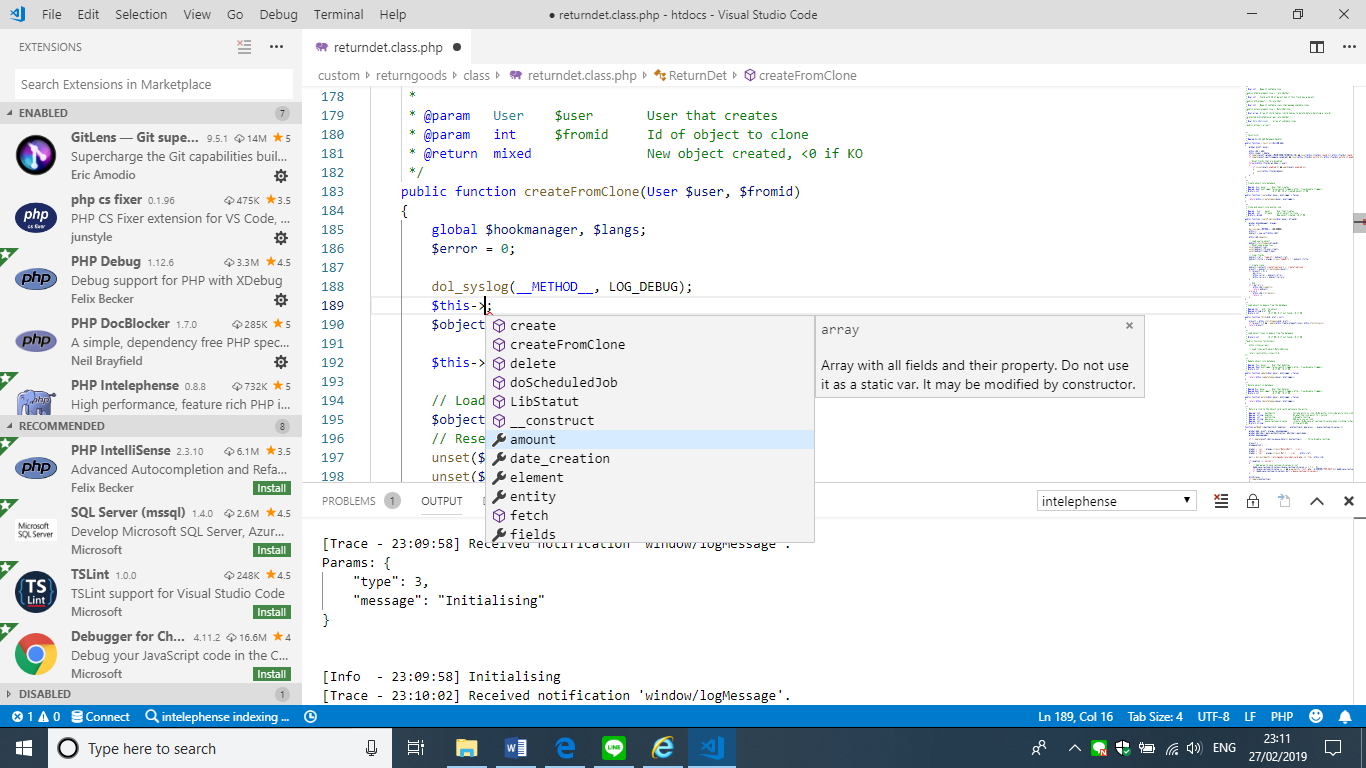Select 'returngoods' in the breadcrumb
The image size is (1366, 768).
[x=411, y=75]
